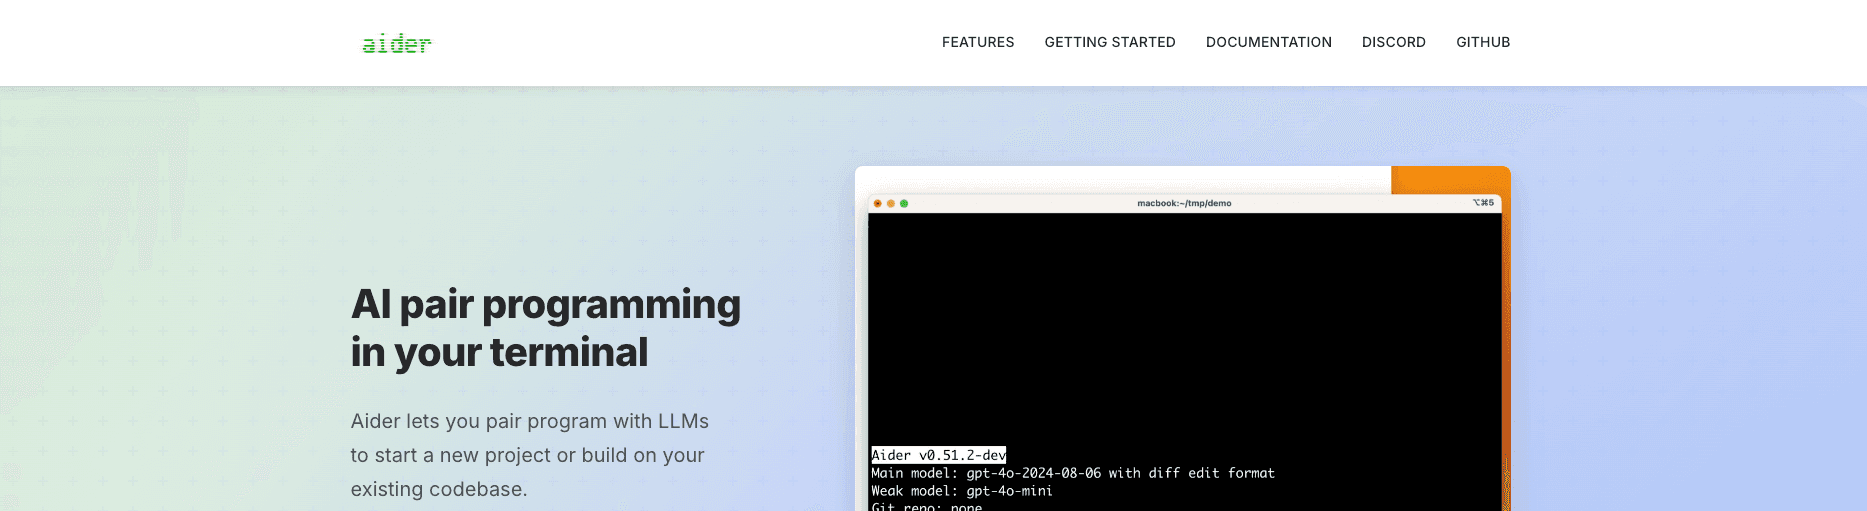Click the green zoom dot in terminal demo
This screenshot has width=1867, height=511.
904,203
